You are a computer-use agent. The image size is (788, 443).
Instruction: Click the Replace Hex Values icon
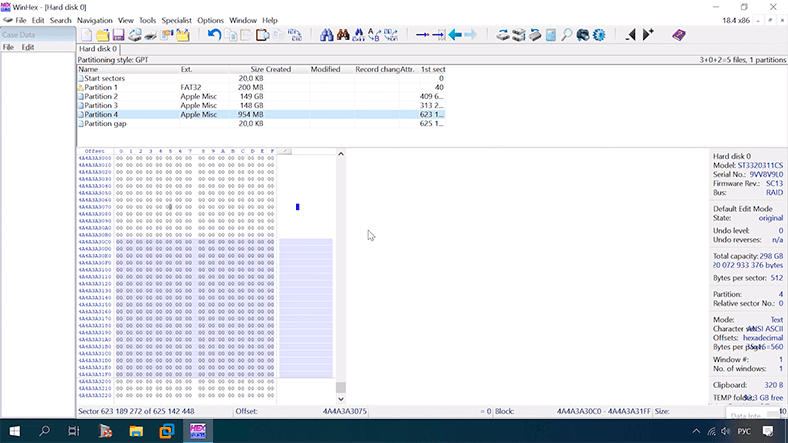390,35
